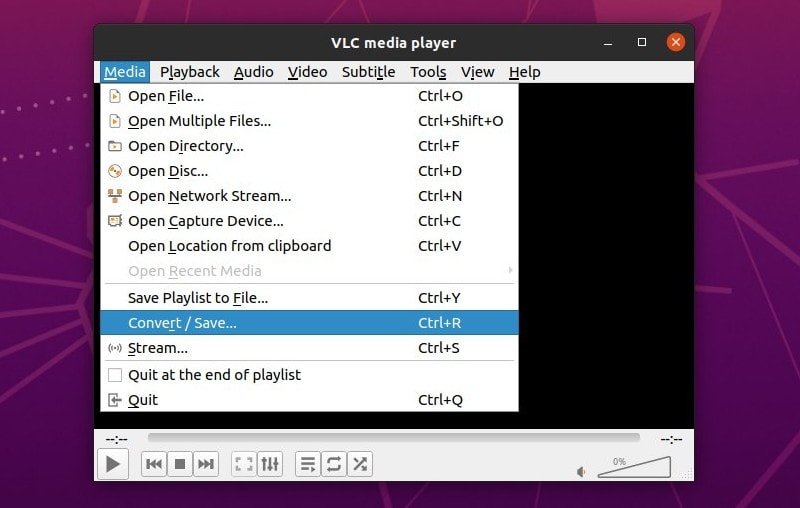
Task: Select Quit from the Media menu
Action: (309, 400)
